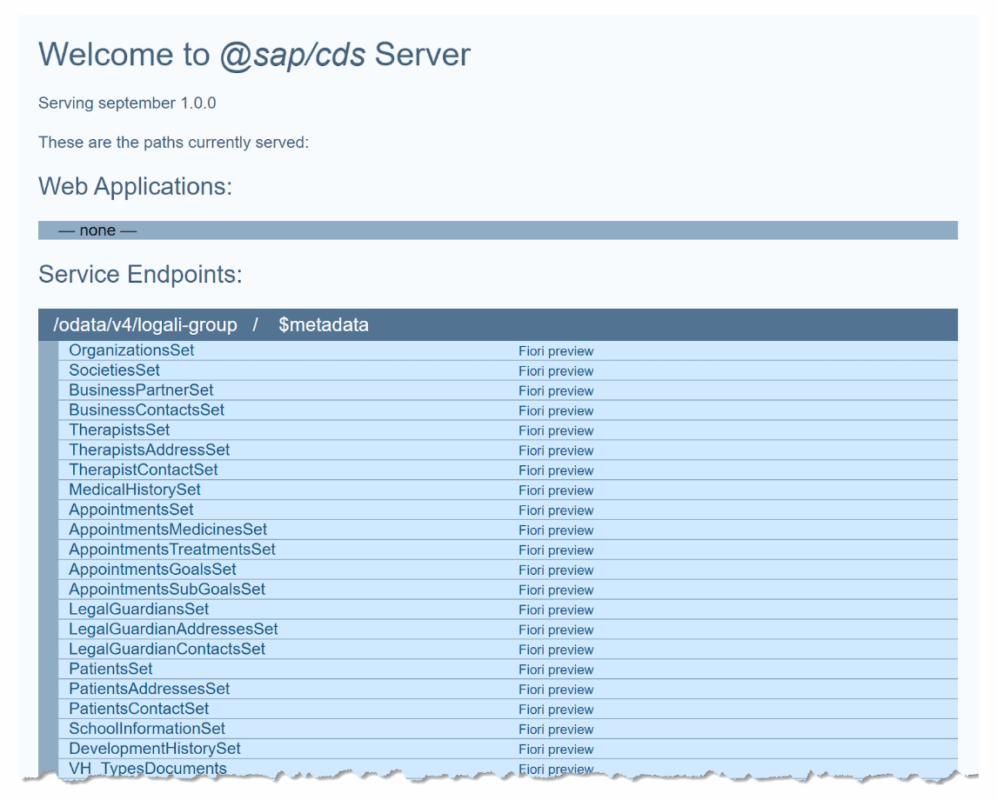Open the BusinessContactsSet endpoint
997x800 pixels.
point(147,410)
